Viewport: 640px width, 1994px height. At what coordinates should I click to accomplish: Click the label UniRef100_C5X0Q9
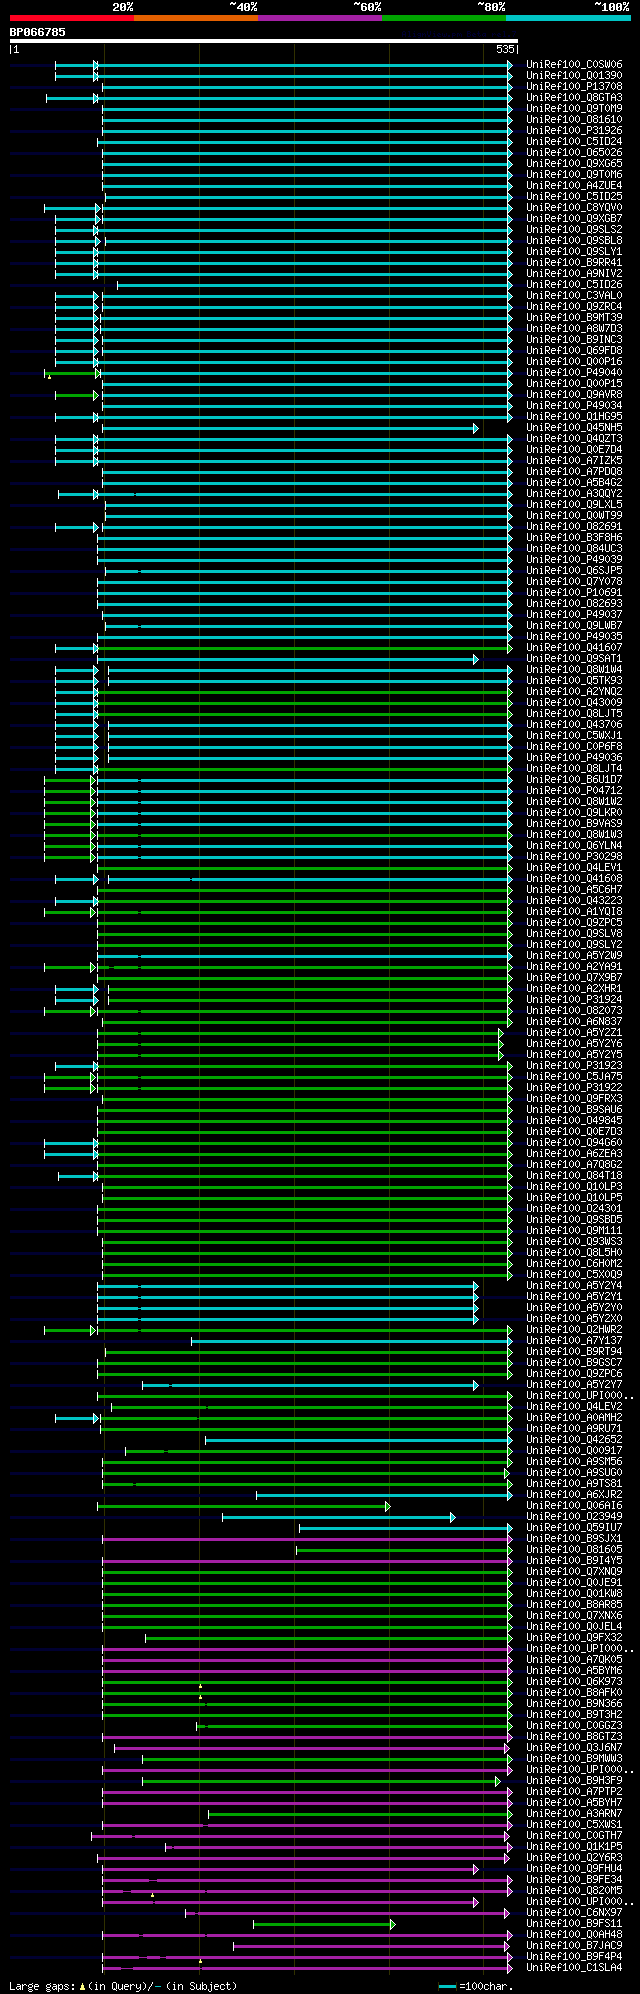(574, 1275)
